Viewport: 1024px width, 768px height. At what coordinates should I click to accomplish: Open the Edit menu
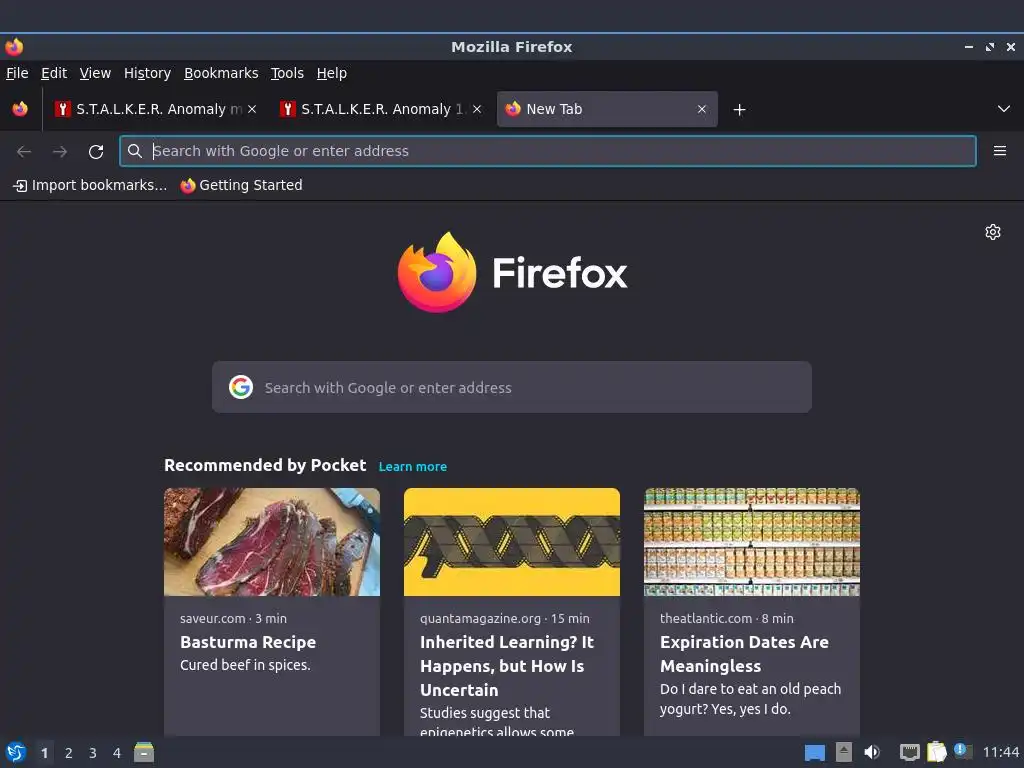coord(54,73)
